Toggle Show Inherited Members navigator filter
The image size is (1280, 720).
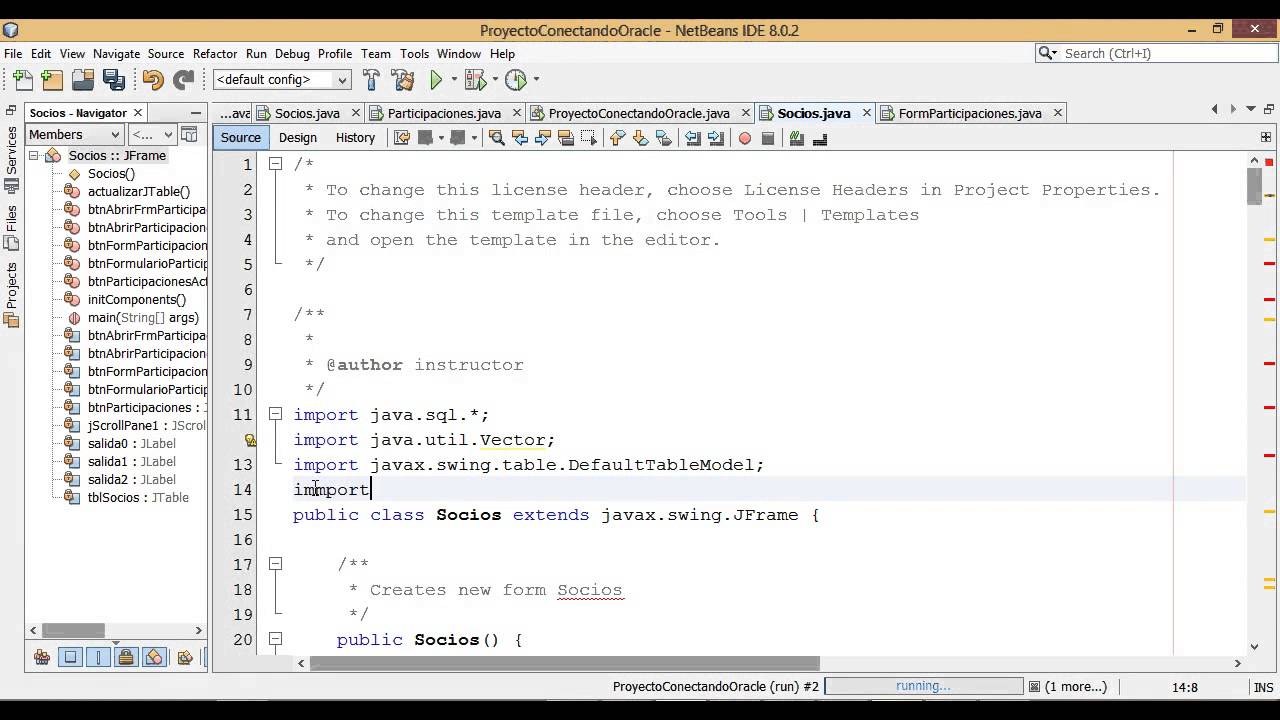click(x=41, y=657)
